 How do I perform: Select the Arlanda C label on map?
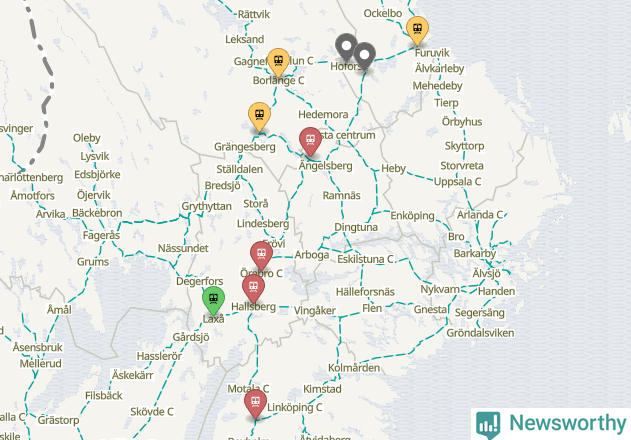[x=480, y=215]
